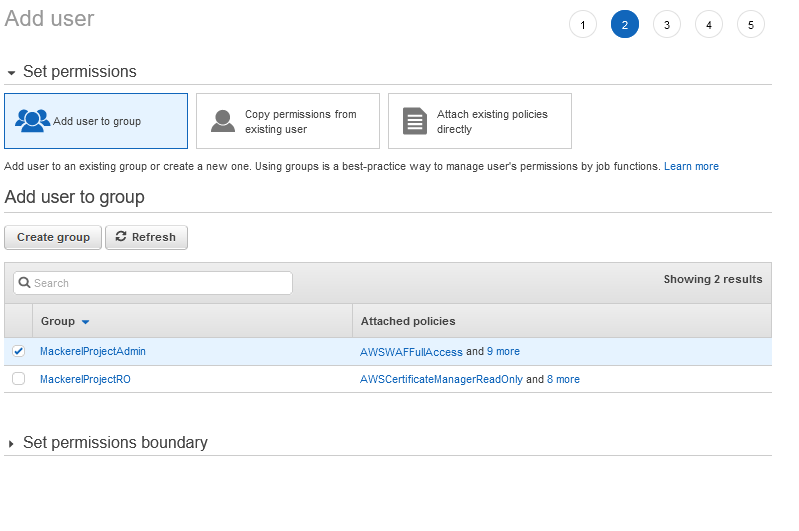Click the single user silhouette icon
The height and width of the screenshot is (531, 799).
[223, 121]
